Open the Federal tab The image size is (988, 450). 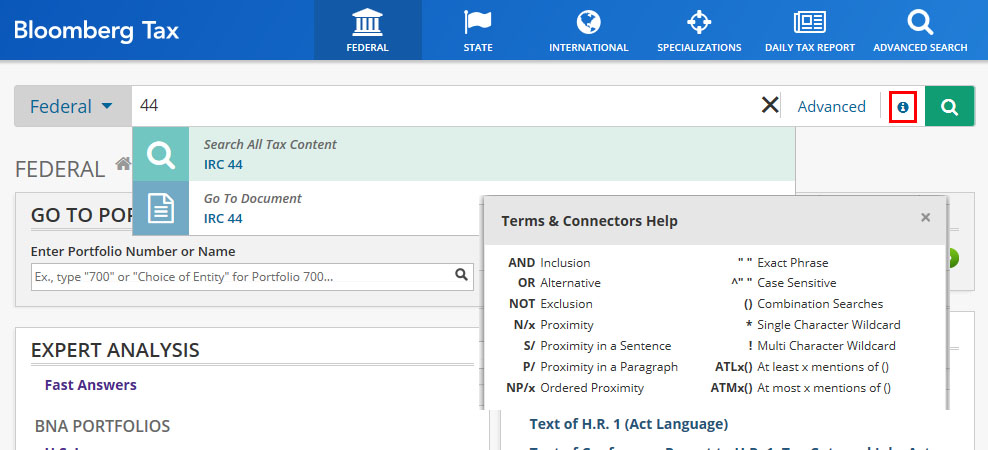click(367, 30)
